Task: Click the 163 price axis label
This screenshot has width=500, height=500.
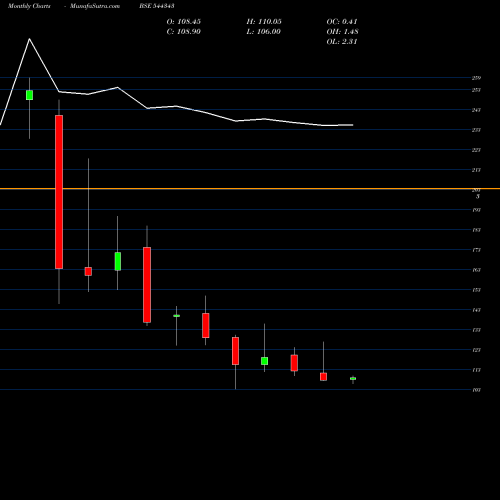Action: click(476, 270)
